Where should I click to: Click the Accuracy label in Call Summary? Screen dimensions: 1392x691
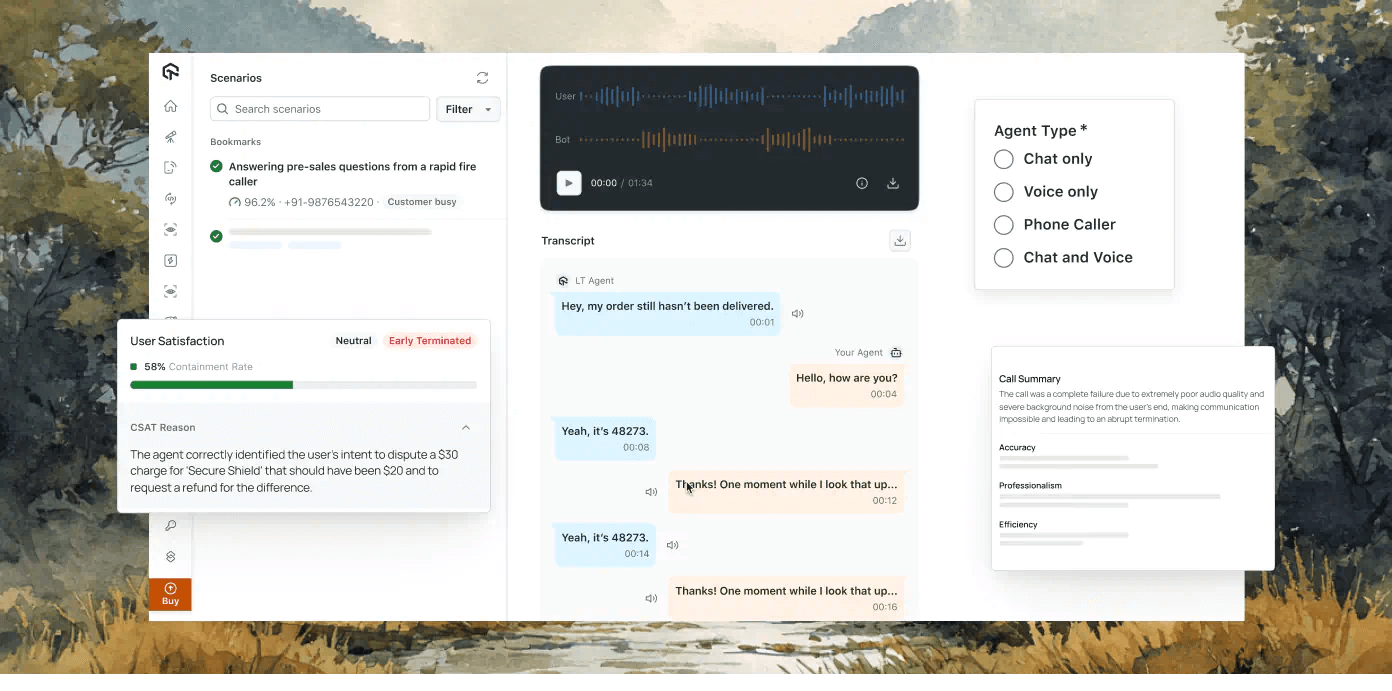[1017, 448]
